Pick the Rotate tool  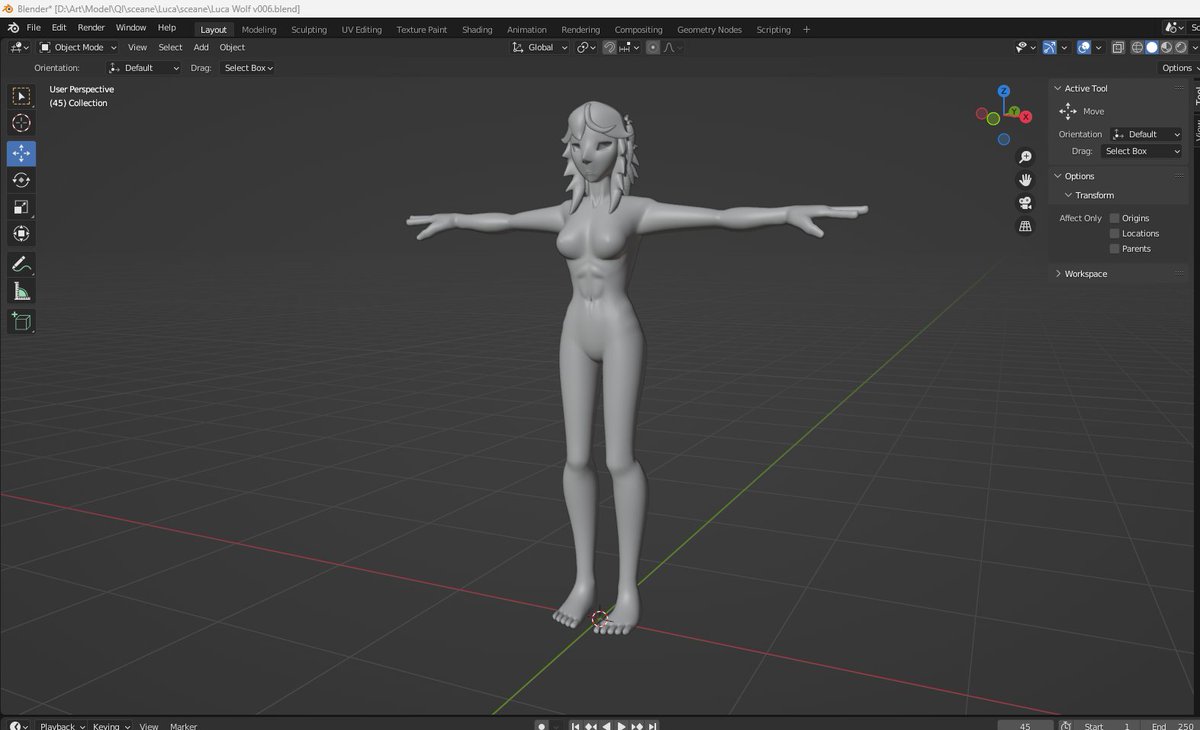coord(21,180)
